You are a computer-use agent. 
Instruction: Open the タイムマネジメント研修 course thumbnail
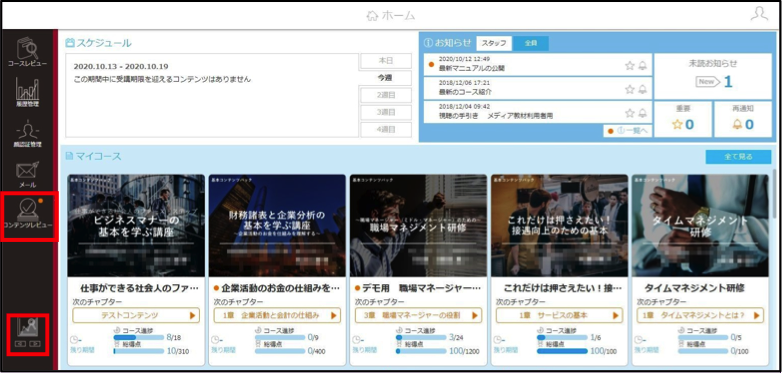(x=700, y=225)
